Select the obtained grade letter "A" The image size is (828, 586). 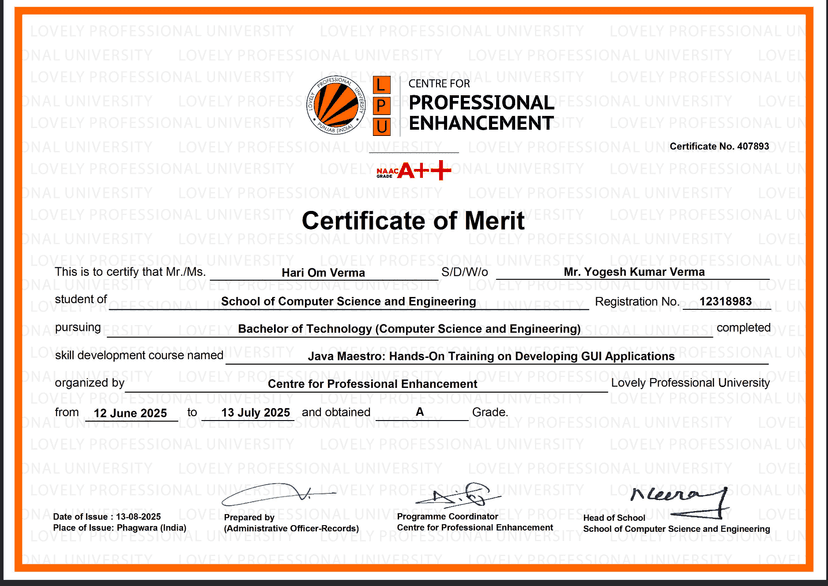click(x=420, y=412)
